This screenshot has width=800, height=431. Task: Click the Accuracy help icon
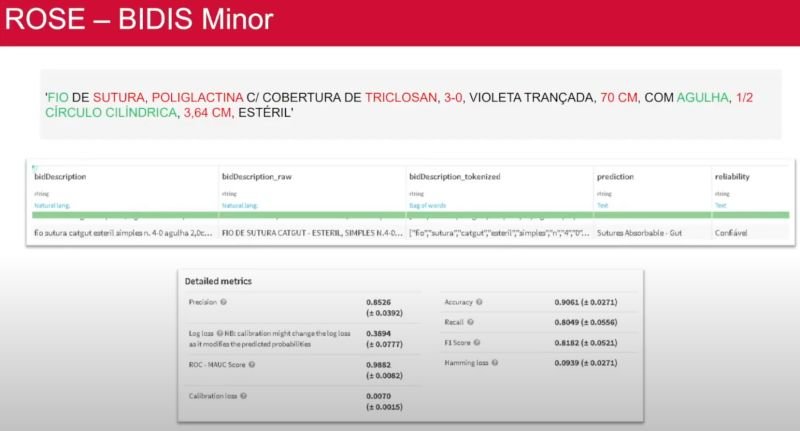(x=479, y=302)
